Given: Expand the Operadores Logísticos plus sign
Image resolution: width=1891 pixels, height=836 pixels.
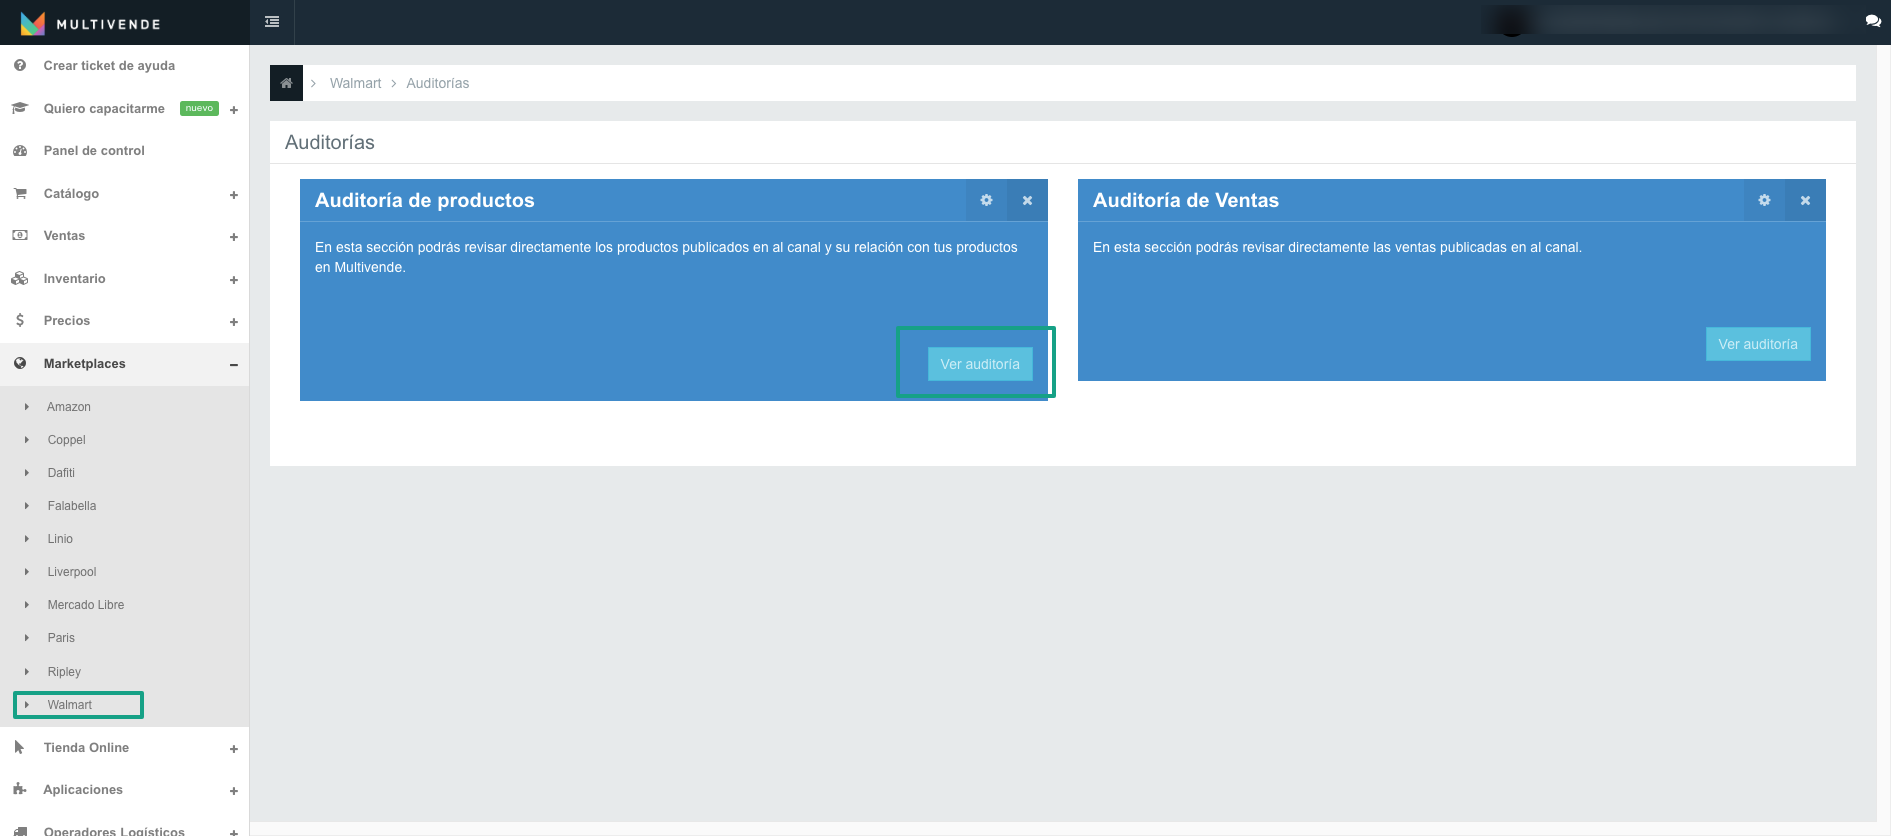Looking at the screenshot, I should (234, 832).
